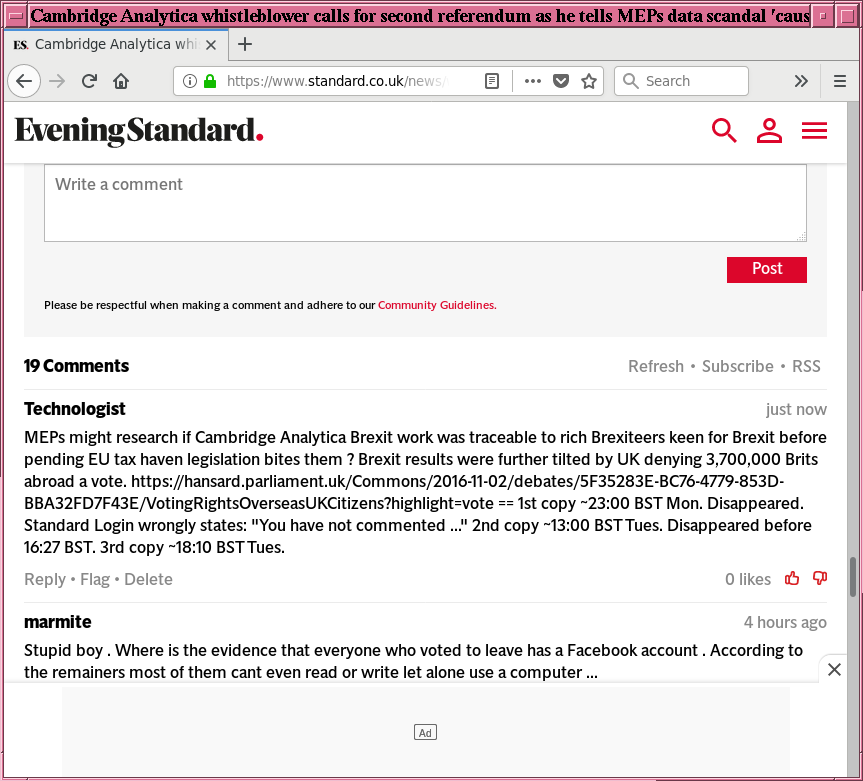Delete Technologist's comment
This screenshot has height=781, width=863.
tap(149, 580)
